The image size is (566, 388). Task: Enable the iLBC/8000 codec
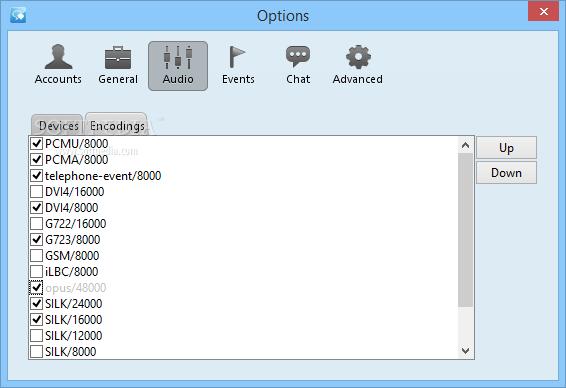coord(36,271)
